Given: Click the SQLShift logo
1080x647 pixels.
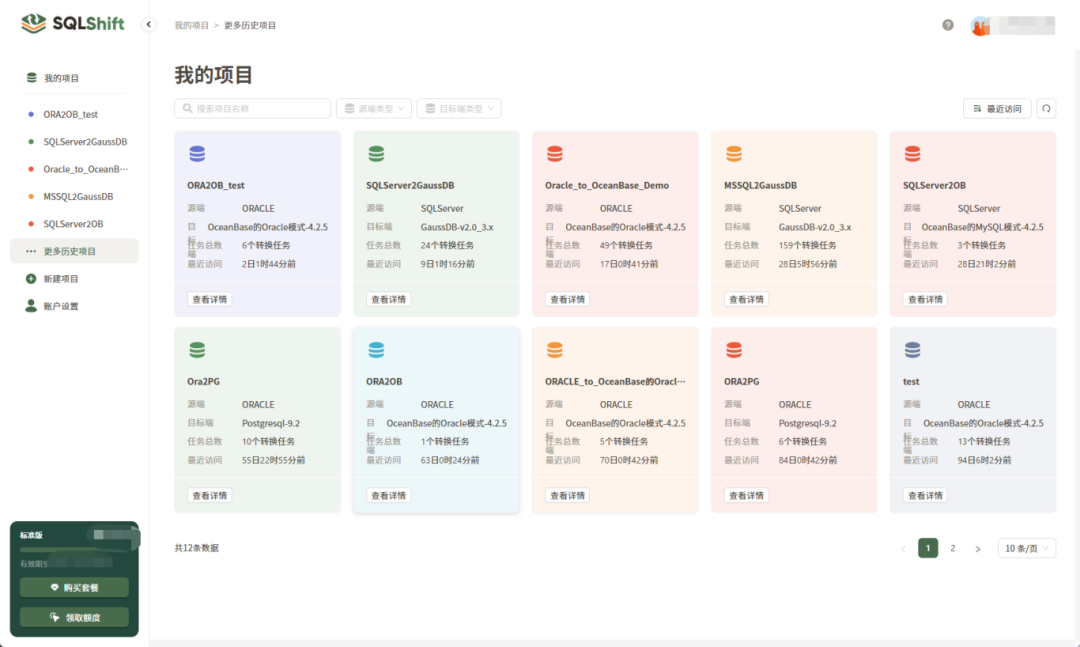Looking at the screenshot, I should point(72,23).
